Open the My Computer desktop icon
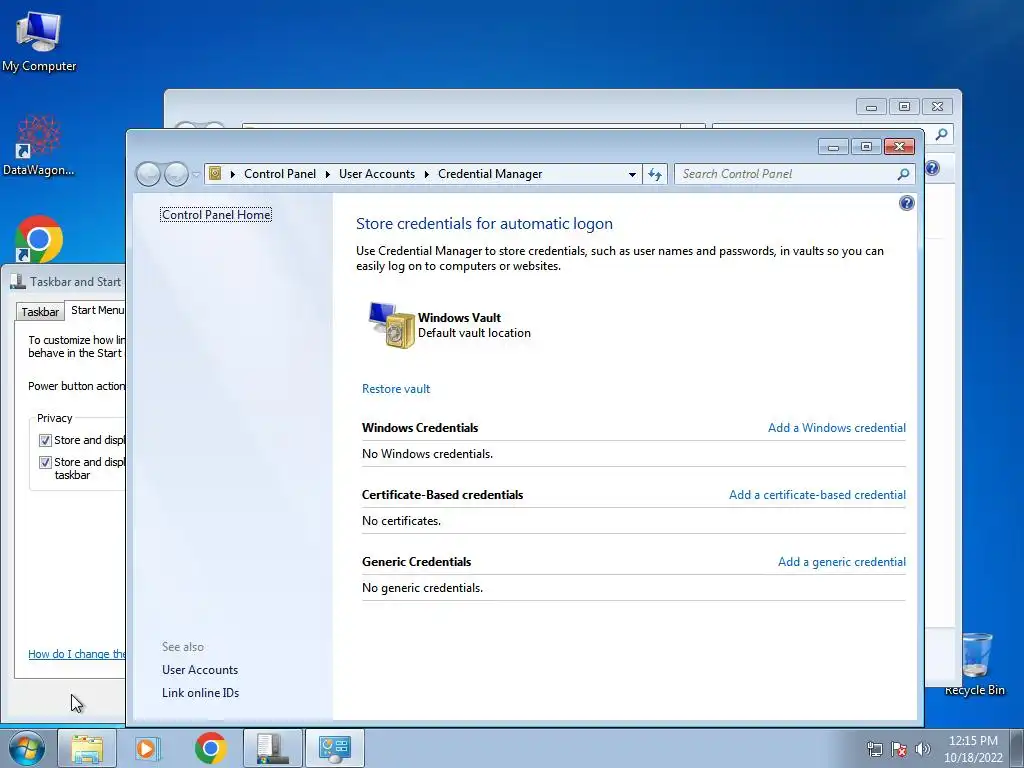Viewport: 1024px width, 768px height. coord(39,41)
